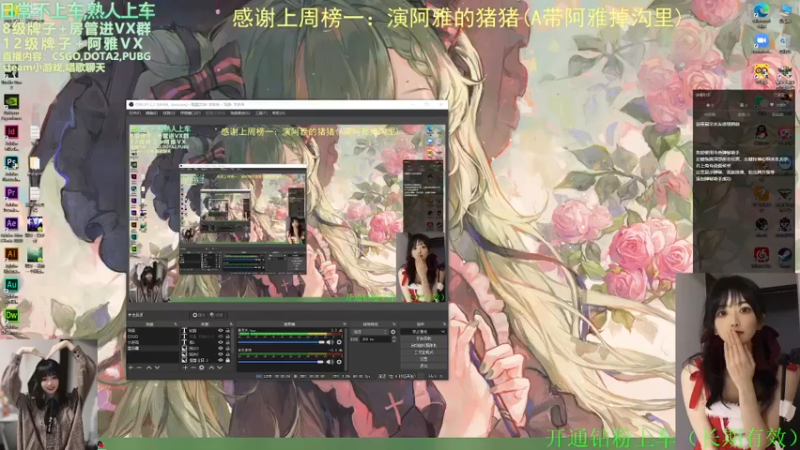Pop out the Sources dock panel
Viewport: 800px width, 450px height.
click(231, 324)
